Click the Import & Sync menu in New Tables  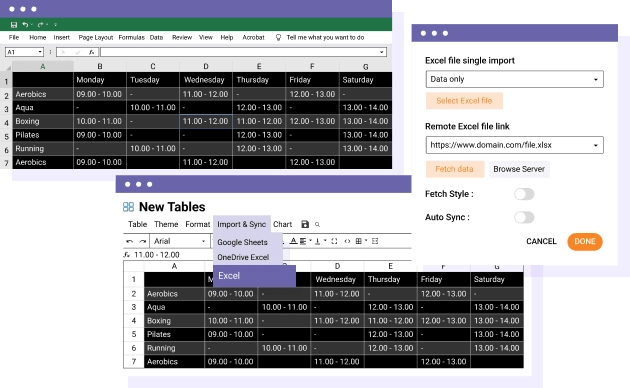(x=241, y=224)
